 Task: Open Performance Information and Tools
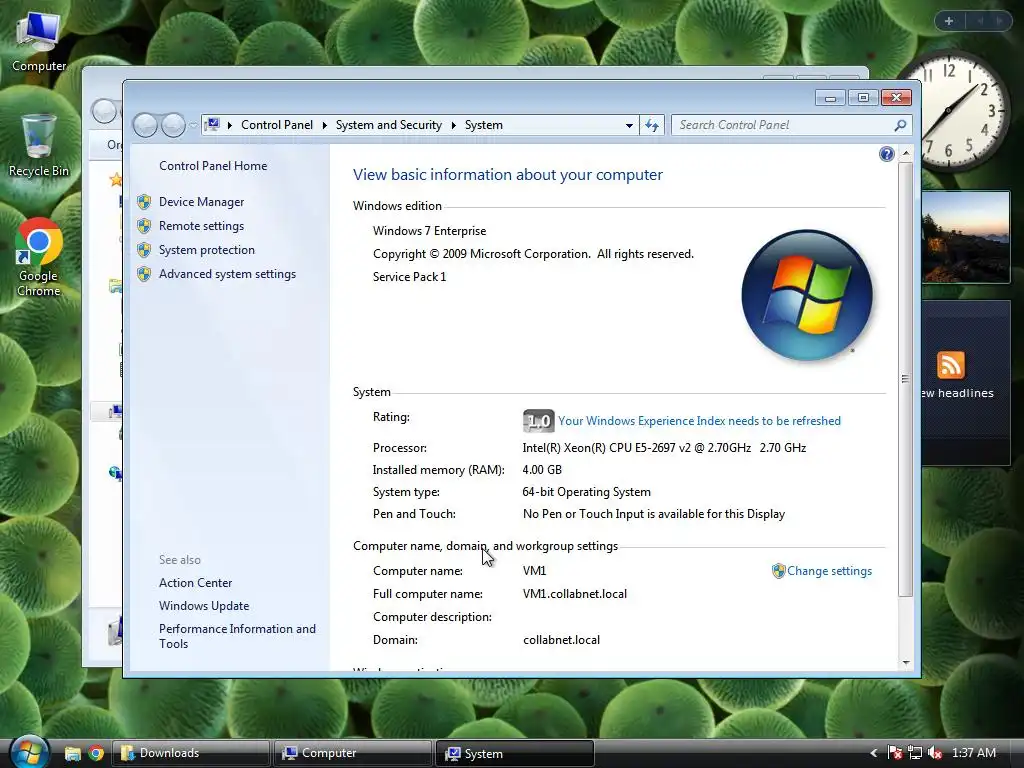click(x=237, y=636)
